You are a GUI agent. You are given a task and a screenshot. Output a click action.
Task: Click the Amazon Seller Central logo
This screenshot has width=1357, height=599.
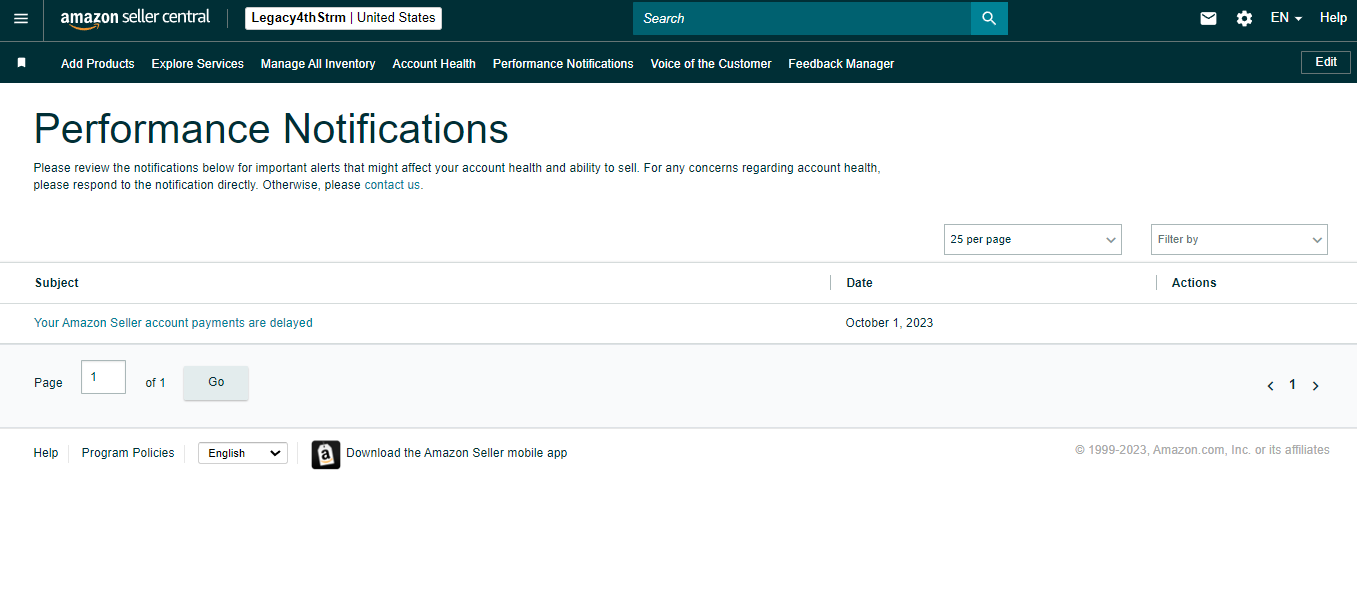coord(135,18)
